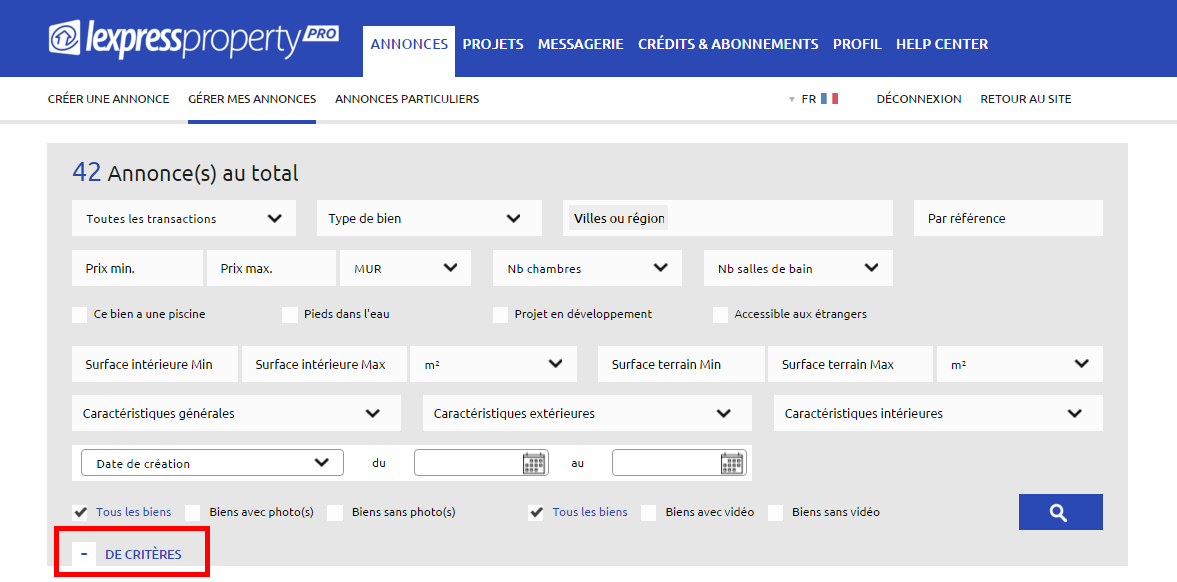This screenshot has width=1177, height=582.
Task: Open calendar picker for the 'au' date
Action: 732,463
